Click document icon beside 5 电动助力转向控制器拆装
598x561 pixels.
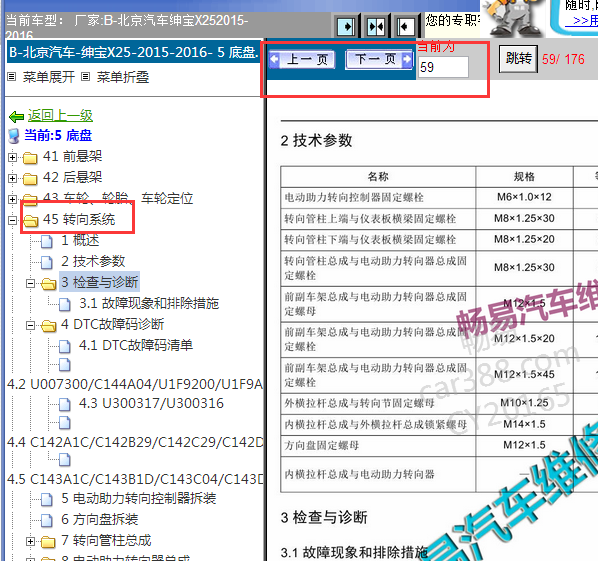(x=47, y=500)
